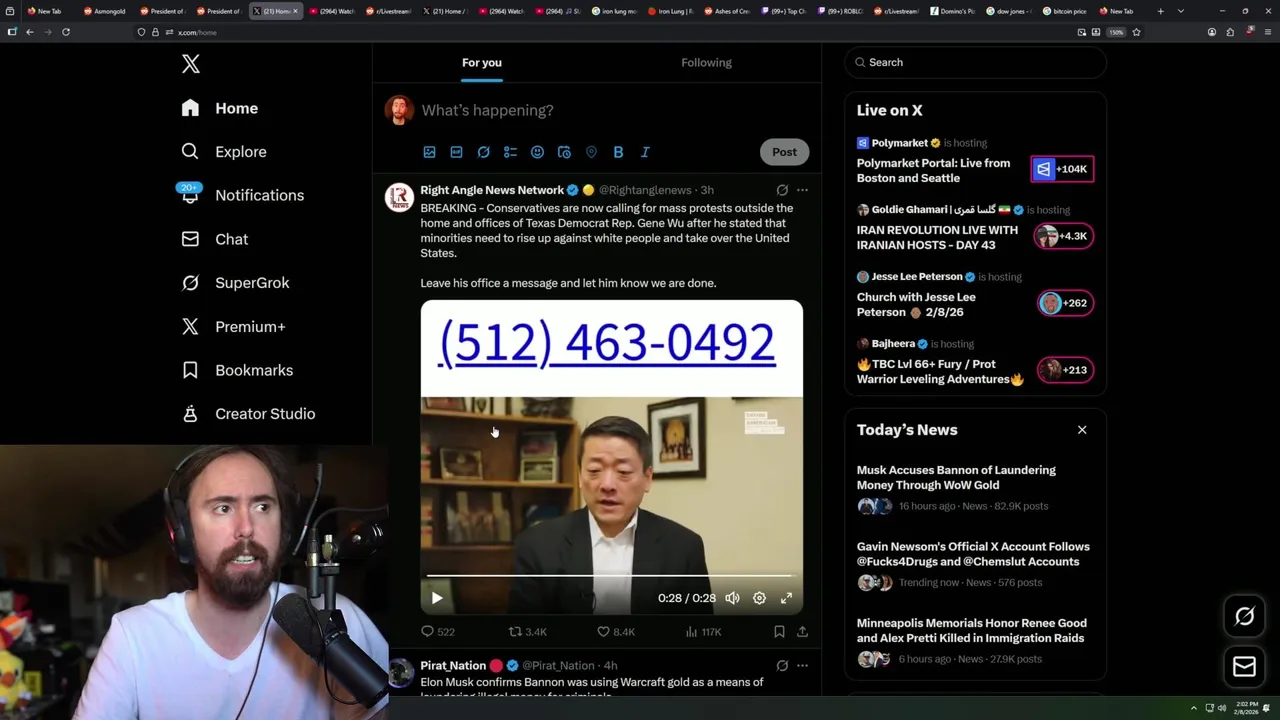Join Church with Jesse Lee Peterson +262

1065,303
